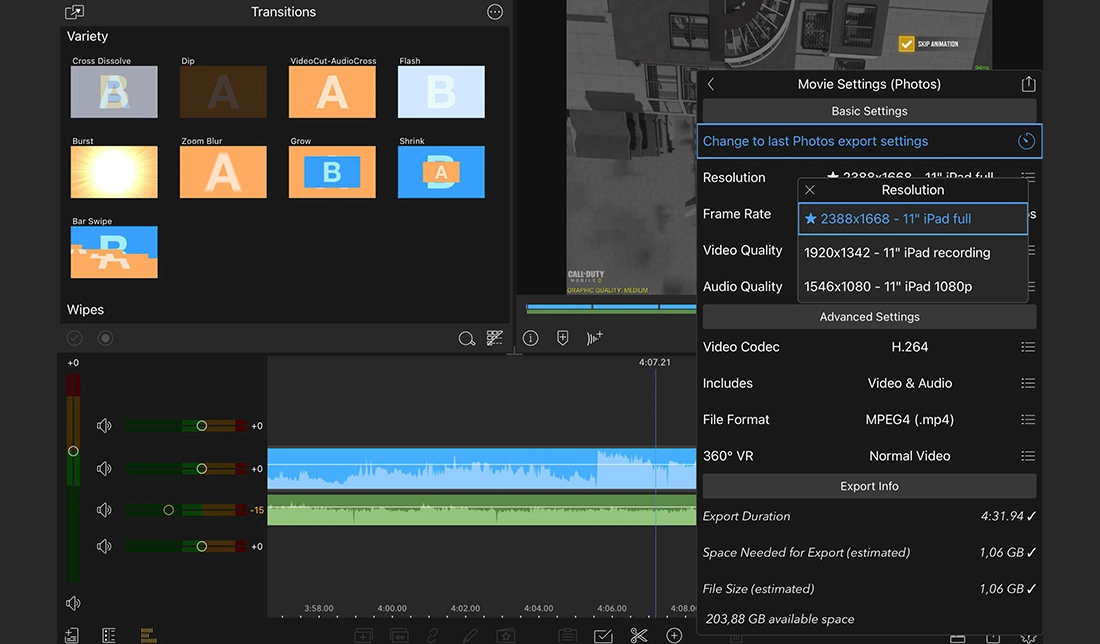The height and width of the screenshot is (644, 1100).
Task: Choose 1546x1080 iPad 1080p resolution
Action: [x=888, y=287]
